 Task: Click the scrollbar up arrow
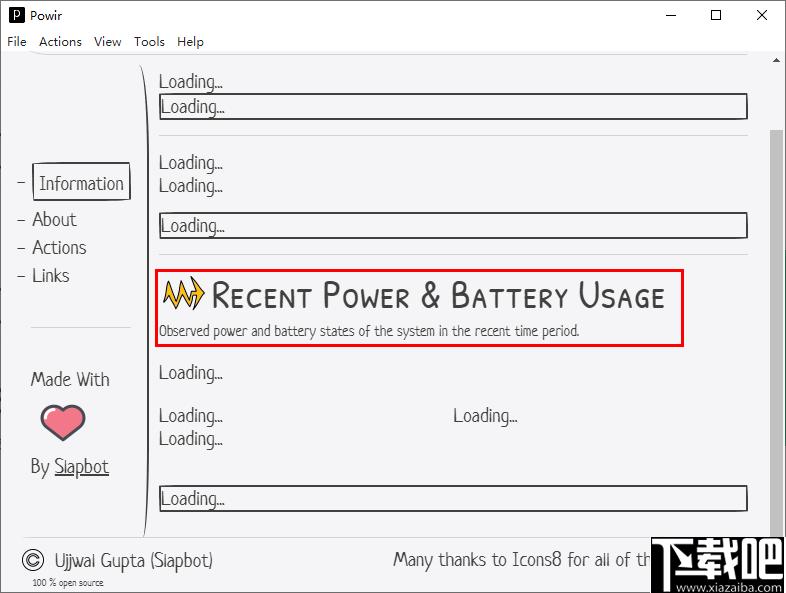point(776,60)
